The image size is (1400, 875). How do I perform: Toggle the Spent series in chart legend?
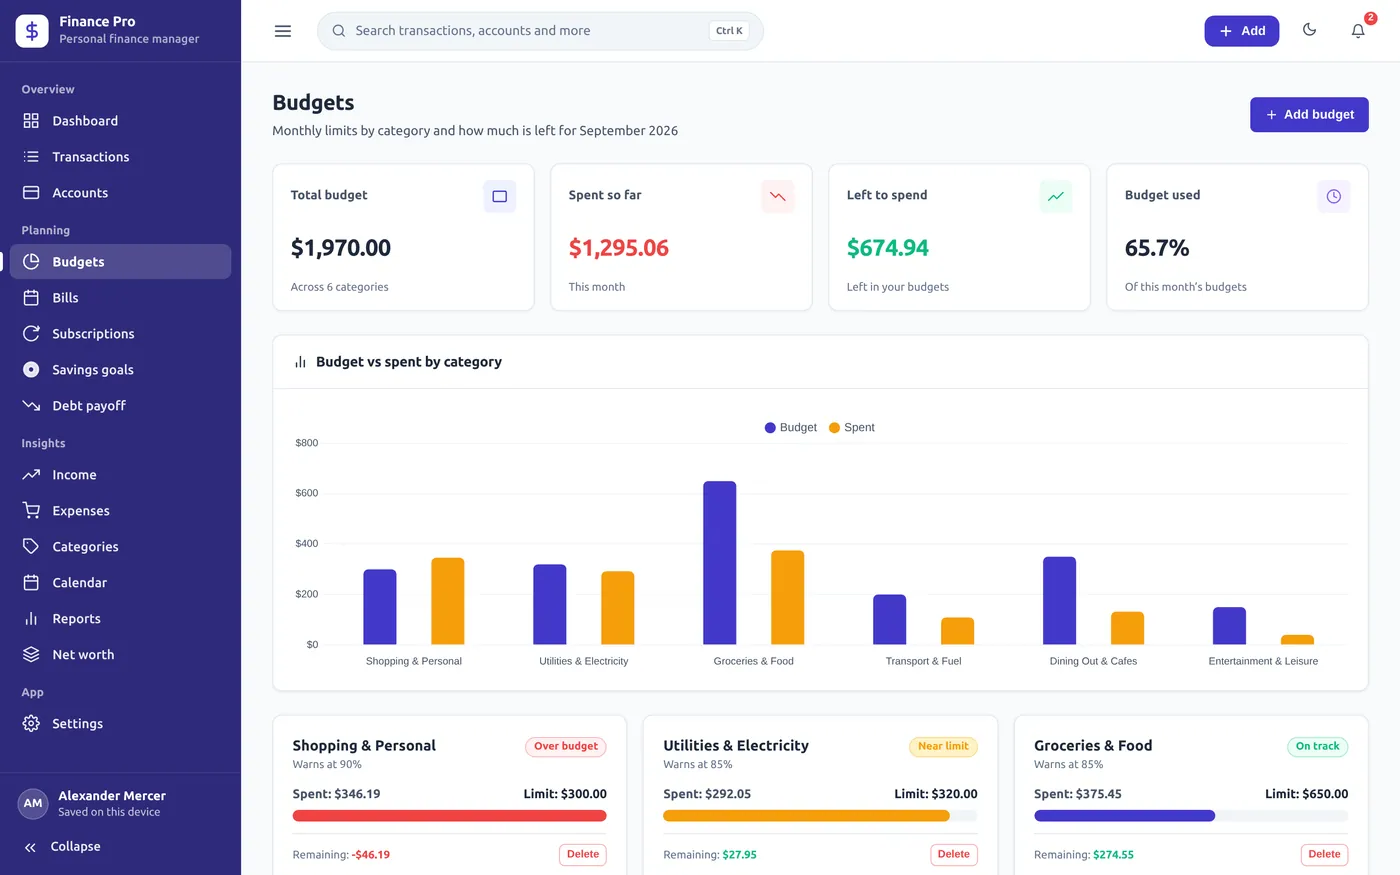[x=851, y=428]
